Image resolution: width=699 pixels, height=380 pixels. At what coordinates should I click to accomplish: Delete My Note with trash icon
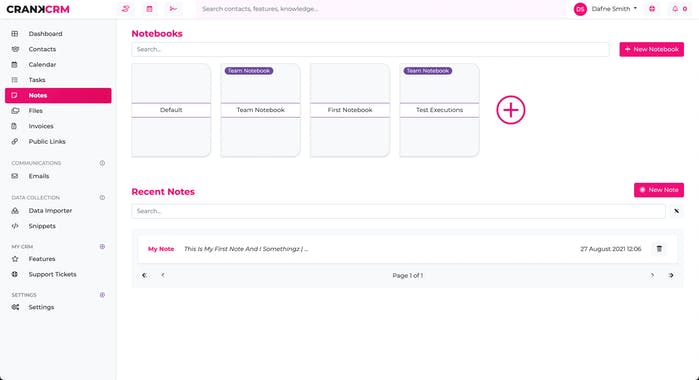click(x=659, y=249)
